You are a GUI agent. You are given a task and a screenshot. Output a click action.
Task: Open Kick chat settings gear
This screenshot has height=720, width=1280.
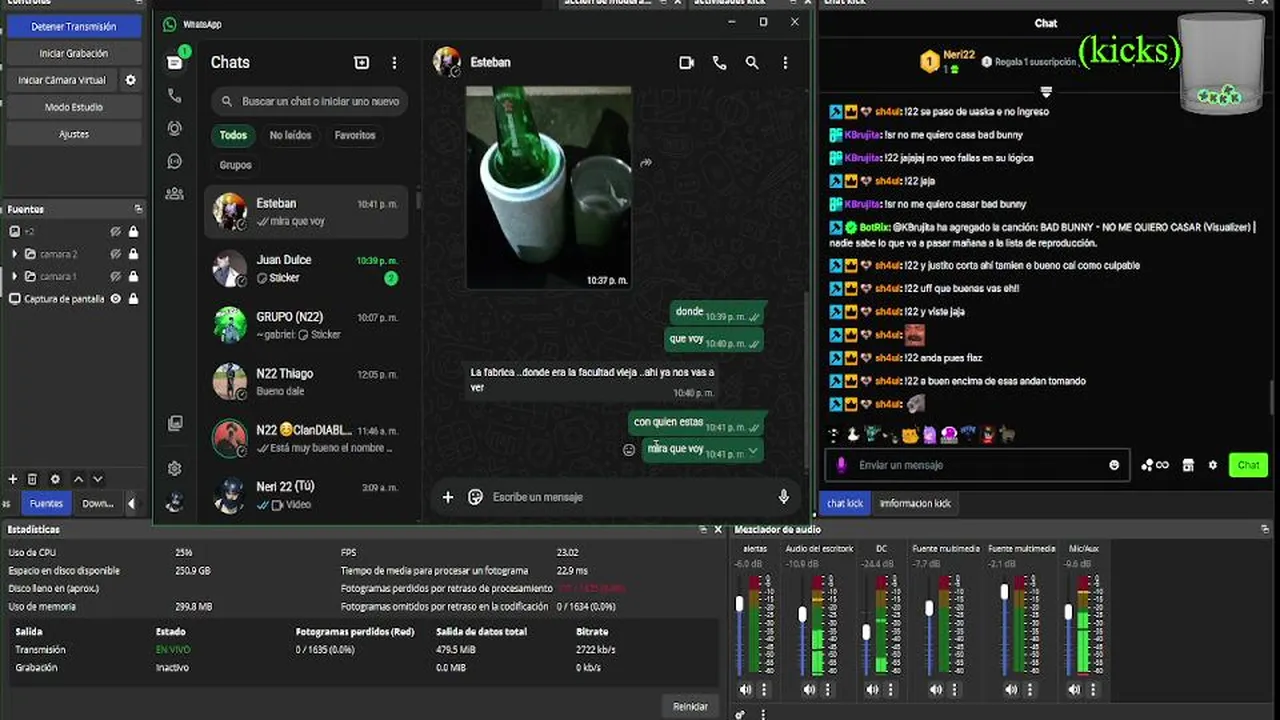click(x=1213, y=465)
